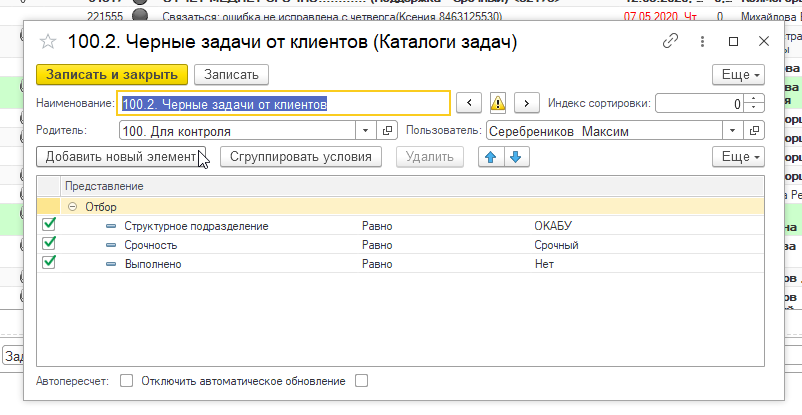The width and height of the screenshot is (802, 415).
Task: Move selected condition up with blue arrow
Action: pyautogui.click(x=491, y=157)
